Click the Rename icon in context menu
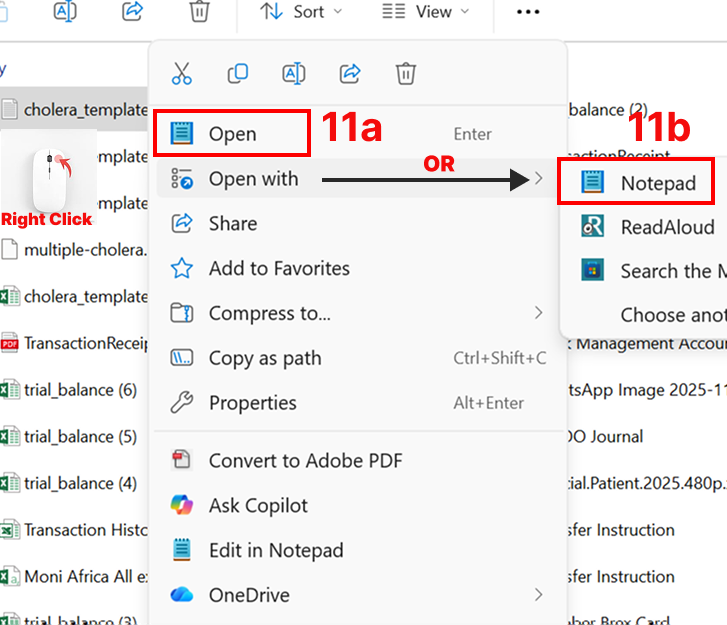The height and width of the screenshot is (625, 727). pos(294,73)
